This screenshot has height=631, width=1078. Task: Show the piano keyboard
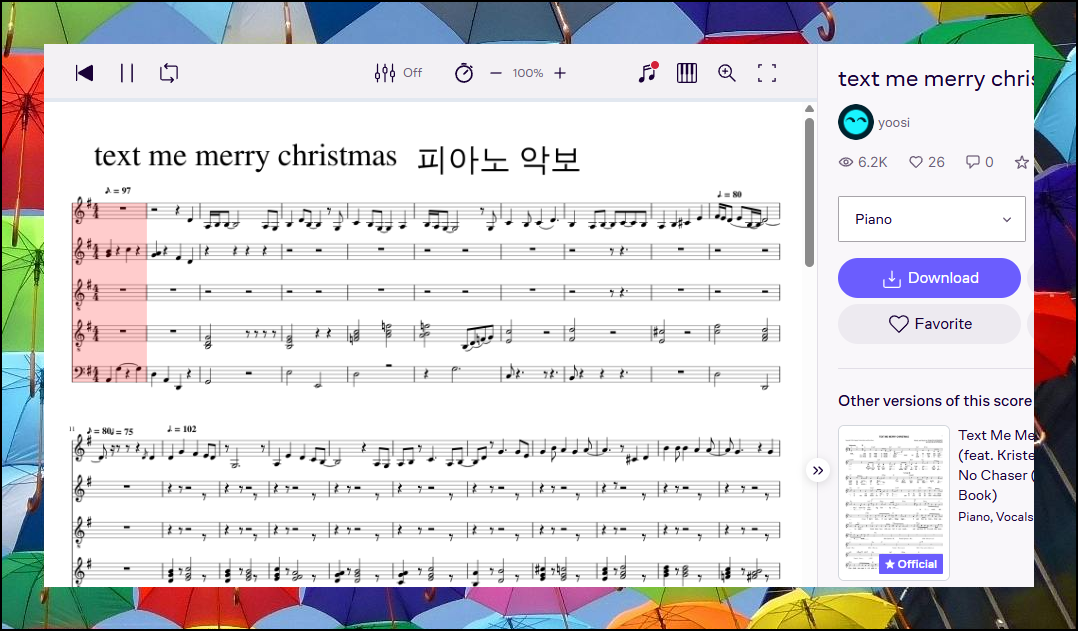pyautogui.click(x=687, y=73)
